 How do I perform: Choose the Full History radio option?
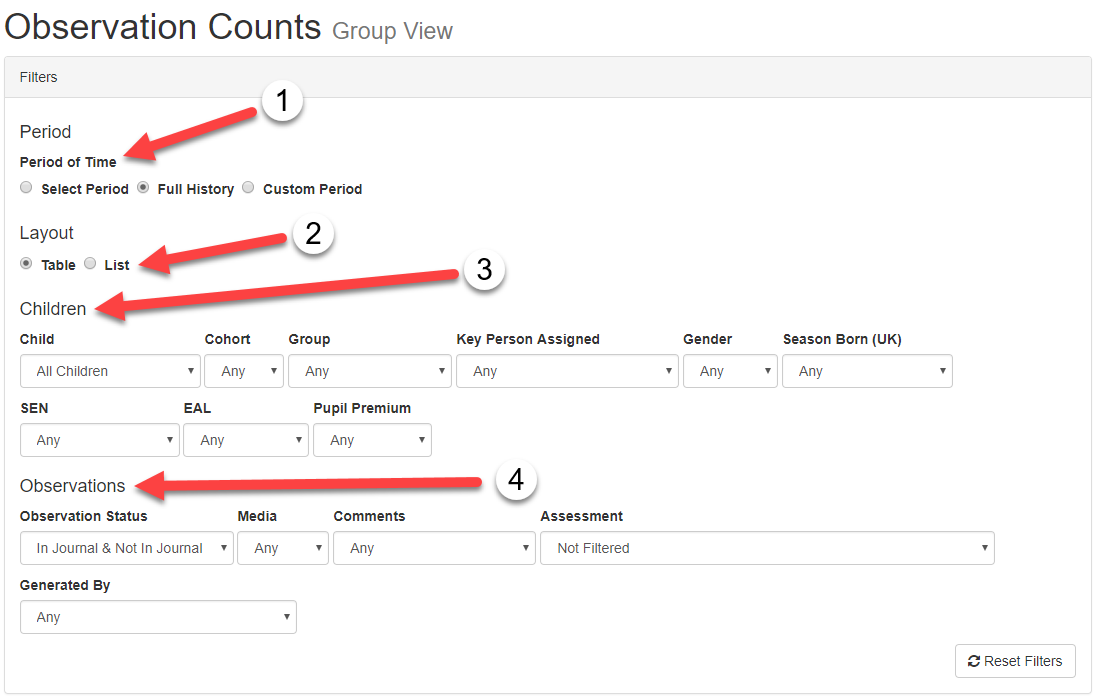(x=143, y=188)
